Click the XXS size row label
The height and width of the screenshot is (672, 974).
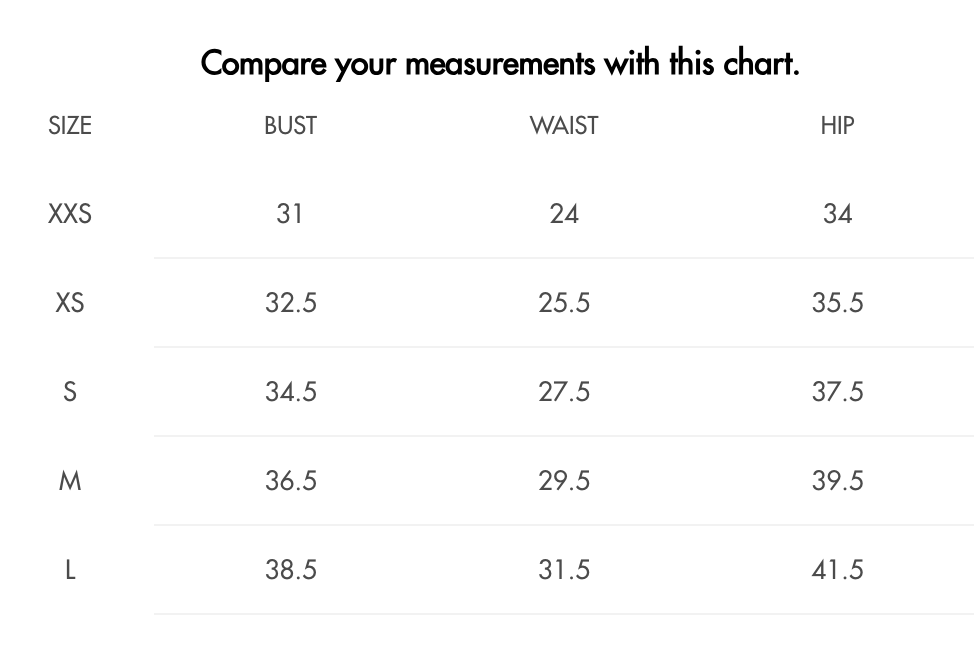(x=70, y=214)
